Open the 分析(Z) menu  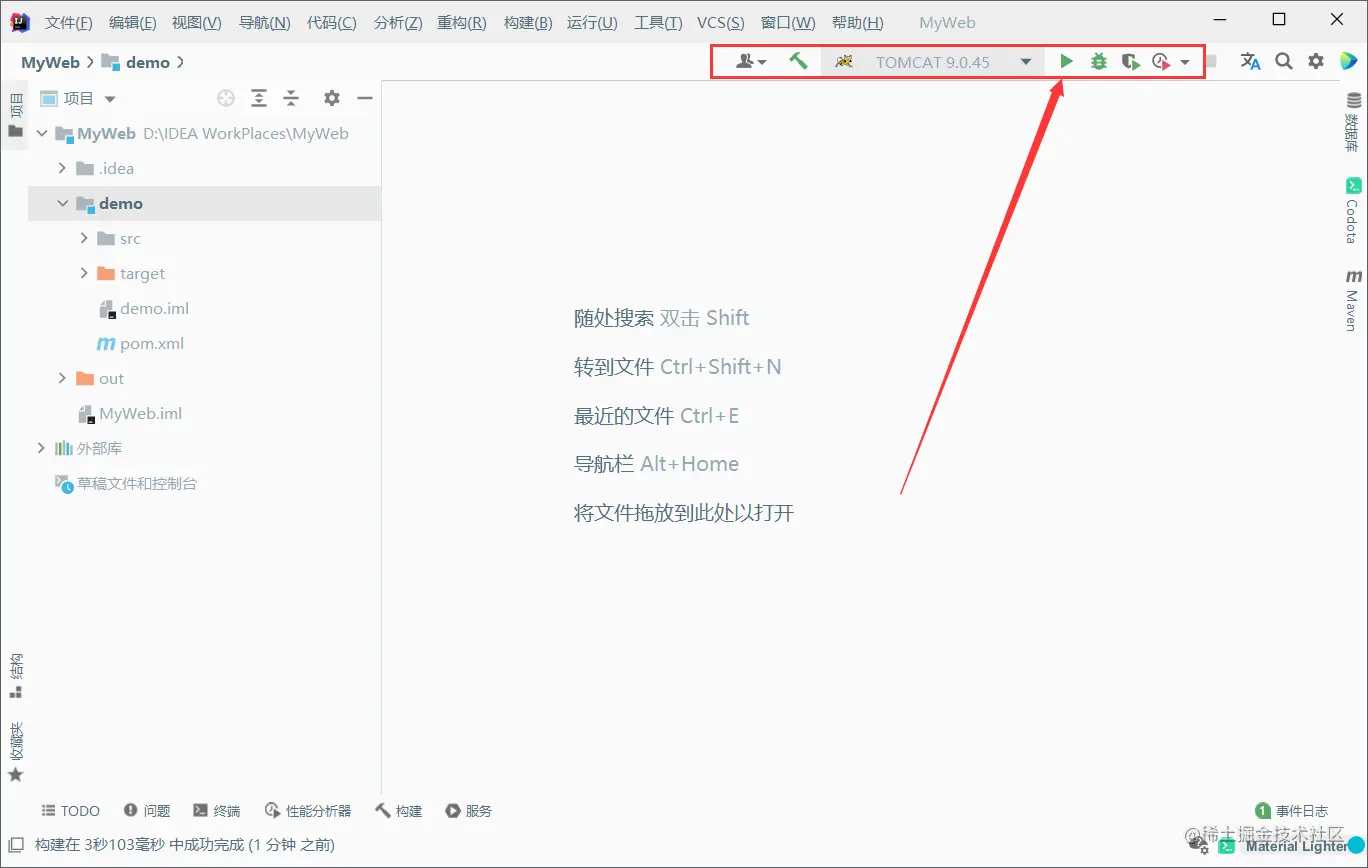click(397, 22)
